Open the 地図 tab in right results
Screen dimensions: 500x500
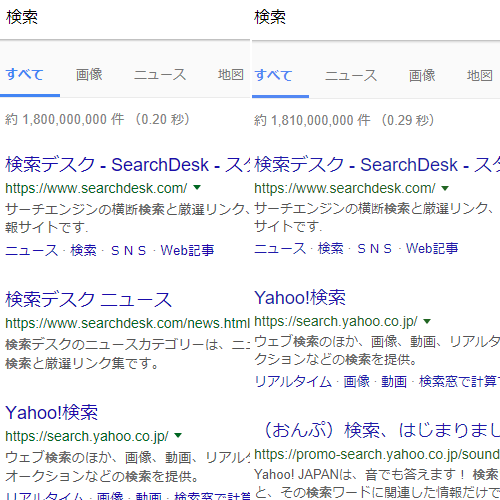click(x=480, y=75)
